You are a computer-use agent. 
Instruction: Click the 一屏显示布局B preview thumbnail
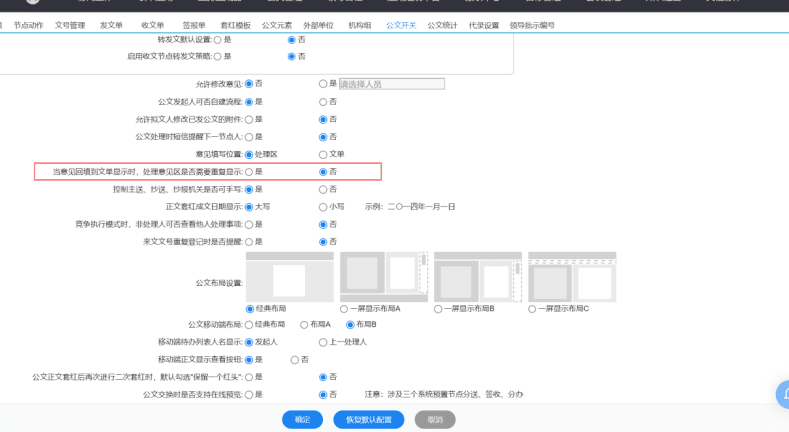point(478,277)
